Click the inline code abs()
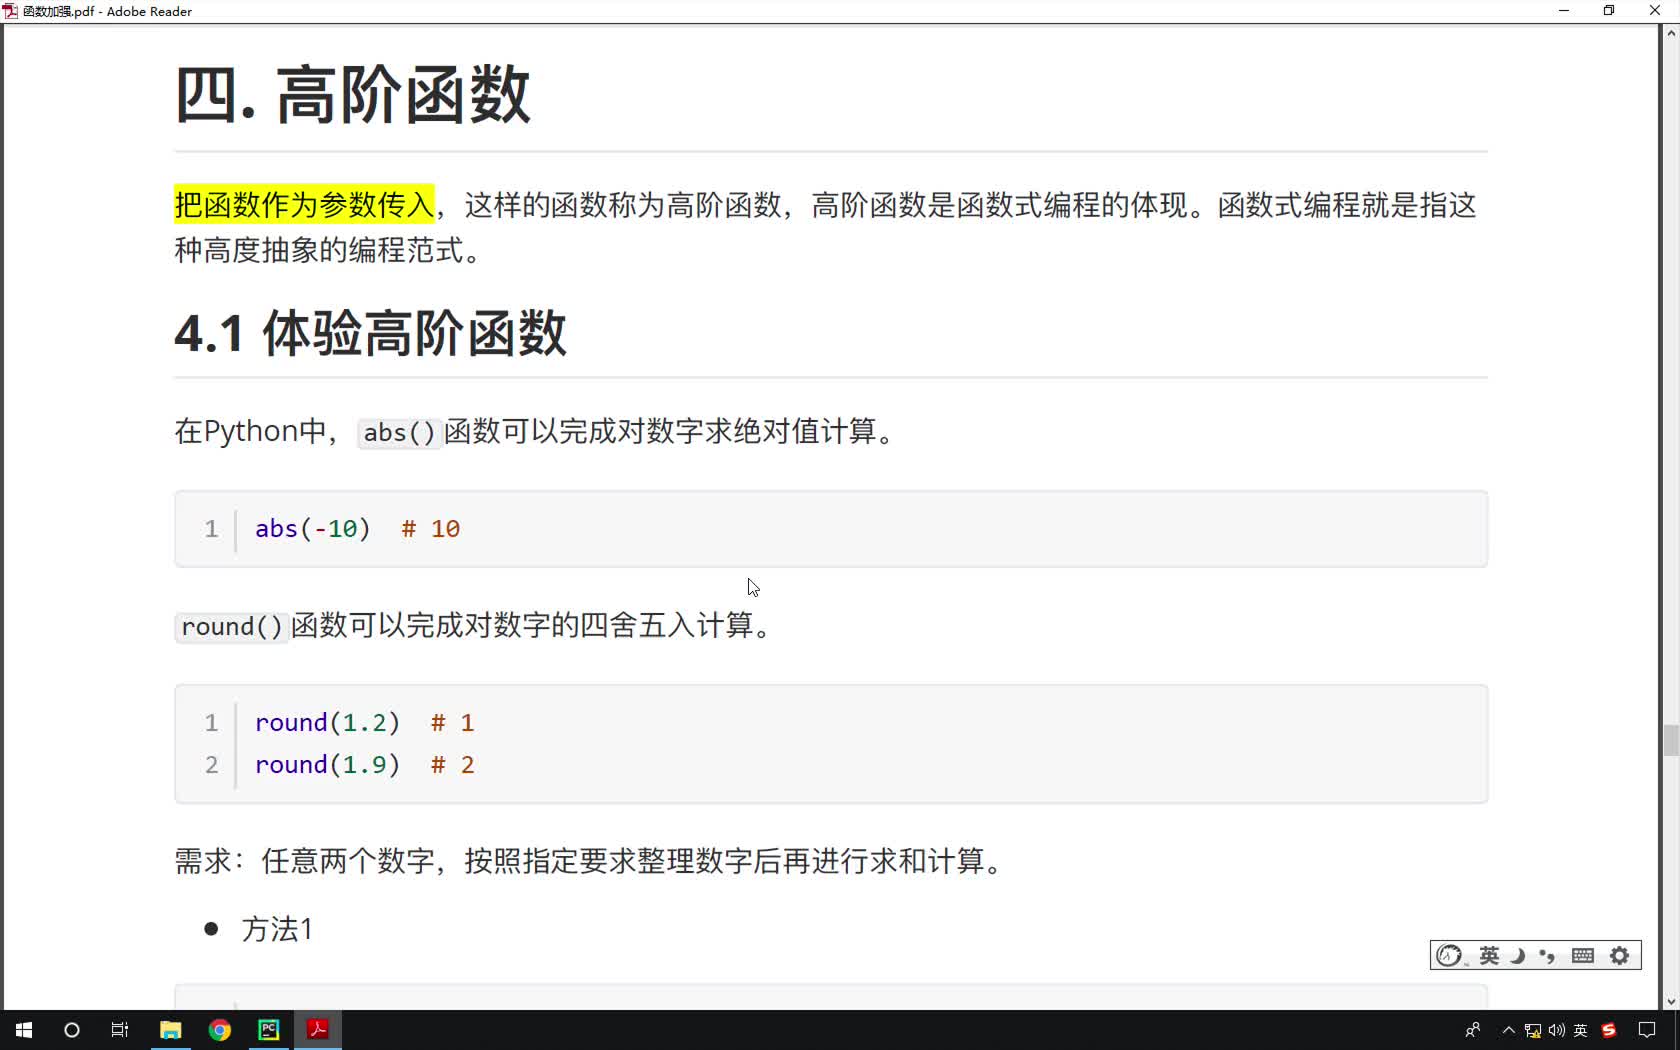Image resolution: width=1680 pixels, height=1050 pixels. (x=399, y=432)
